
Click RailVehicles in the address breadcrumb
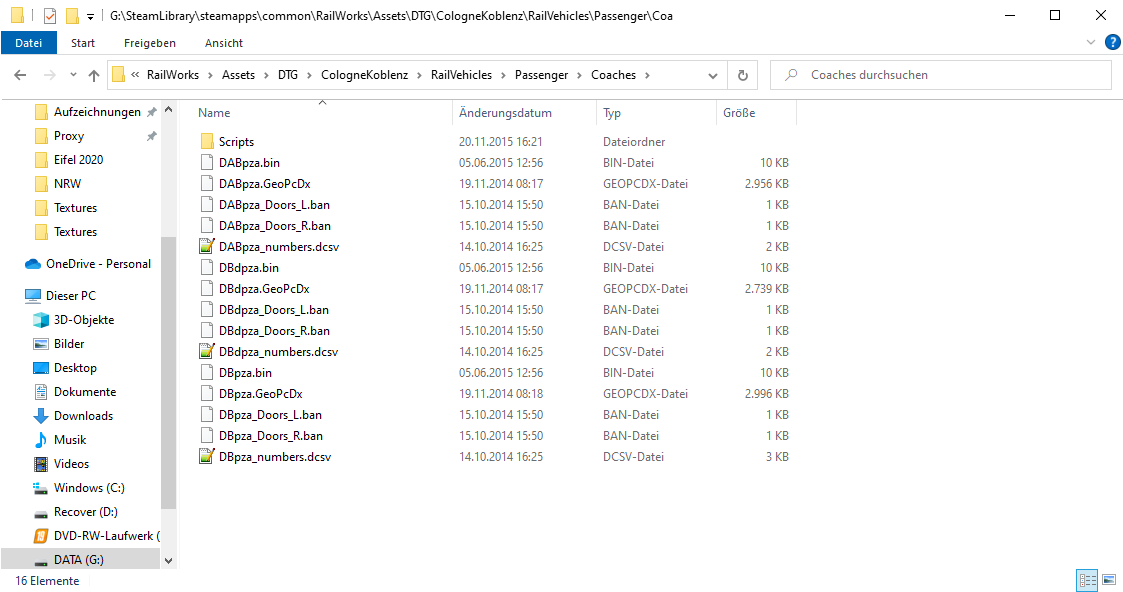pos(461,74)
